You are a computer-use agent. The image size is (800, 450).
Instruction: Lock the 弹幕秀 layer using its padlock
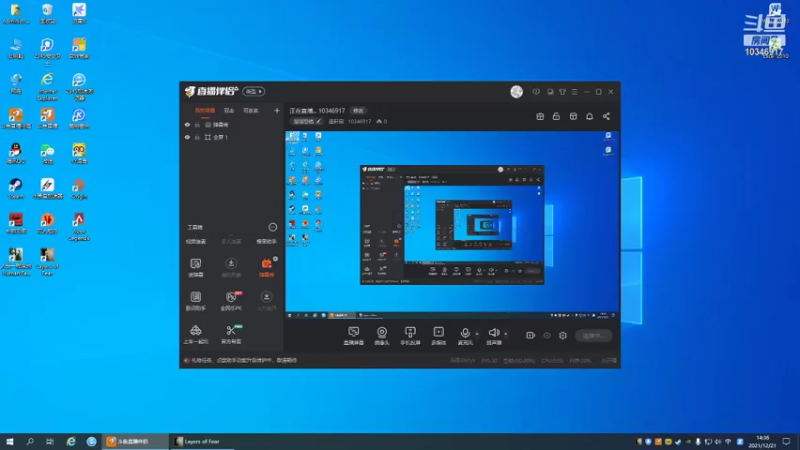pyautogui.click(x=197, y=124)
